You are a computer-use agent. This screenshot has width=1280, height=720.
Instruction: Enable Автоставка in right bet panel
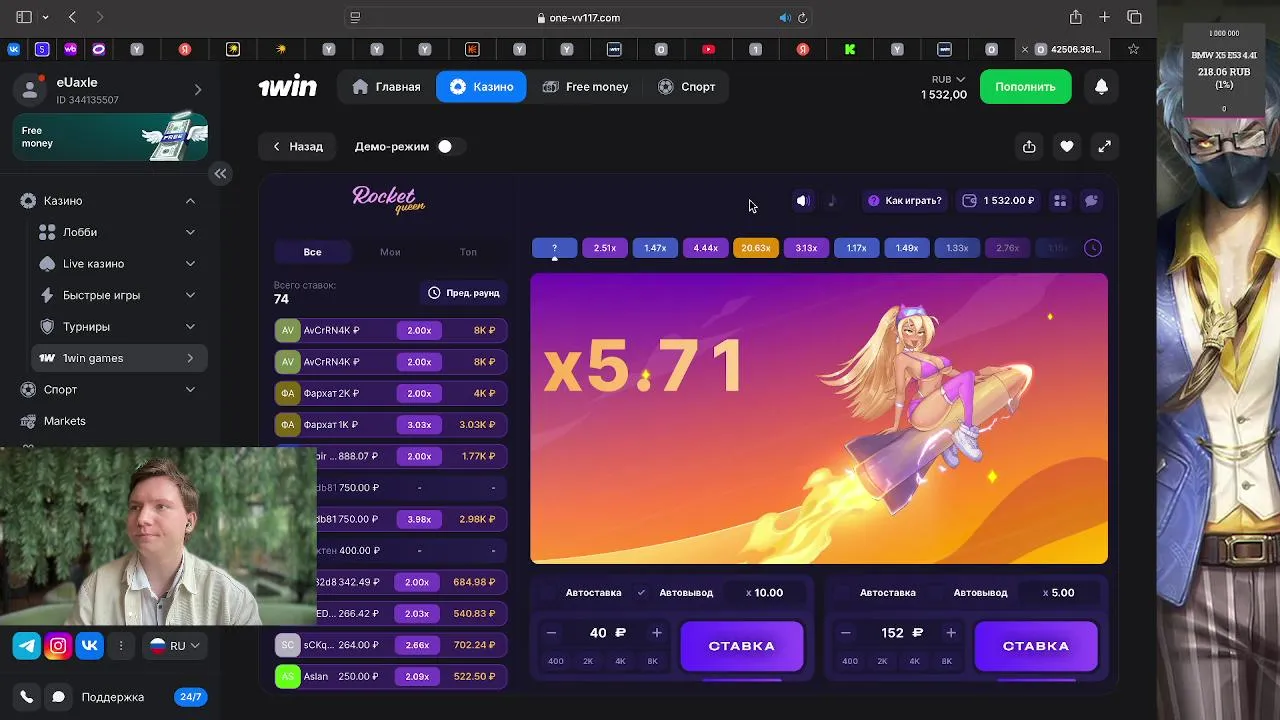(x=843, y=593)
